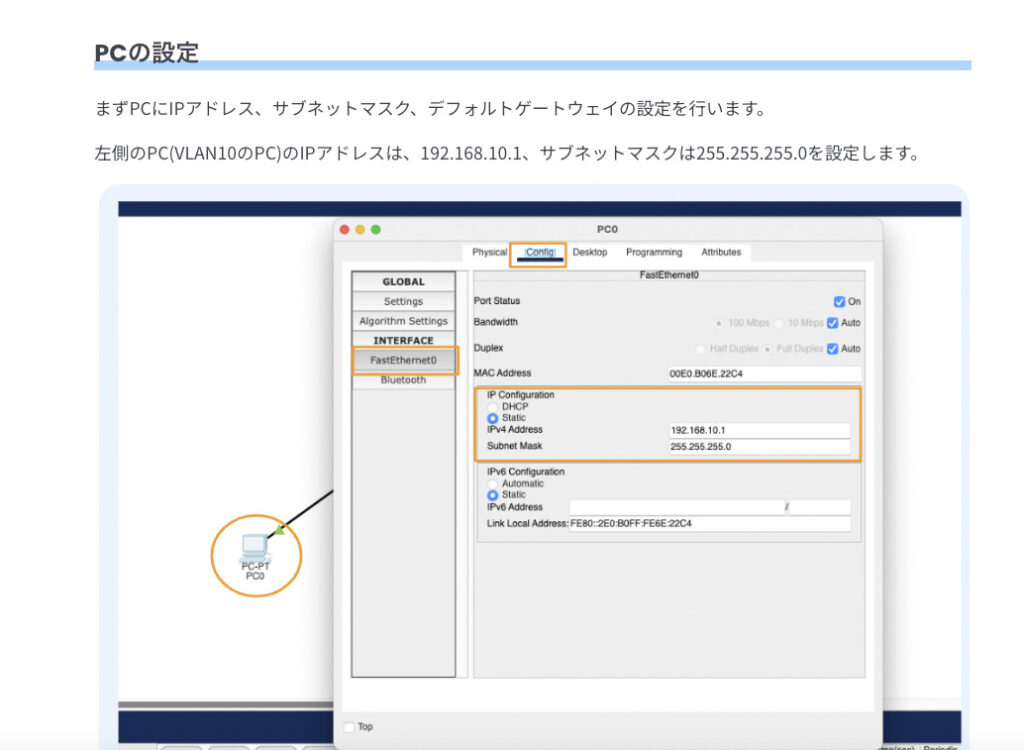Select Automatic under IPv6 Configuration

[492, 484]
